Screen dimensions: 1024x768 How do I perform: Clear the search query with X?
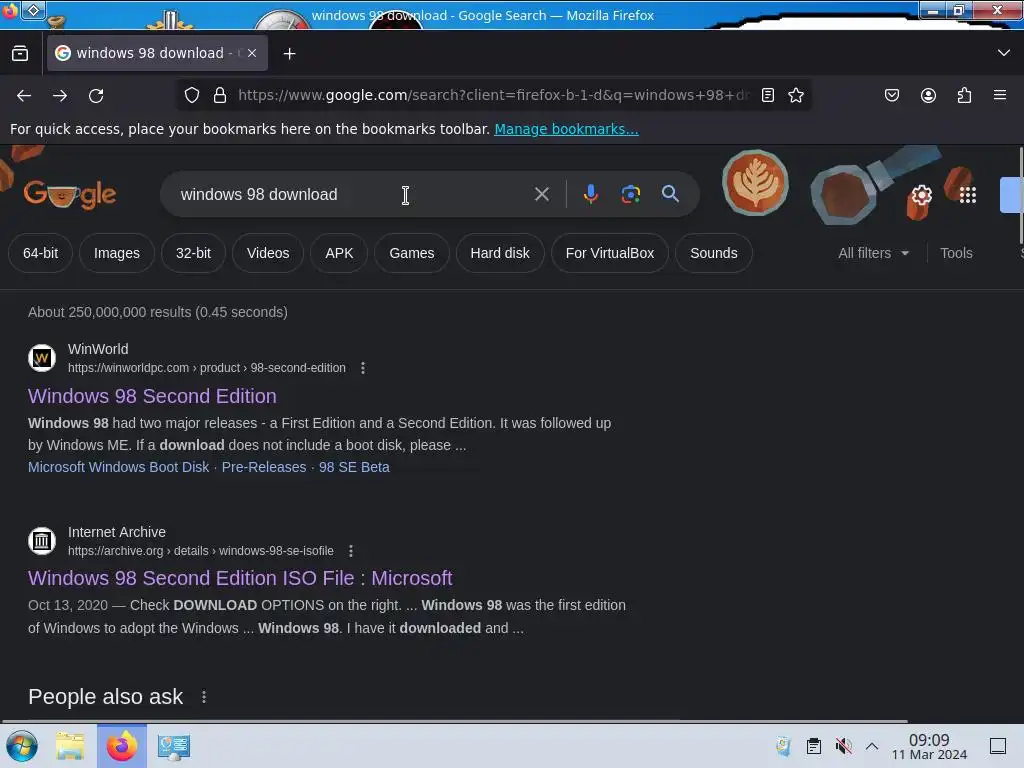(541, 194)
